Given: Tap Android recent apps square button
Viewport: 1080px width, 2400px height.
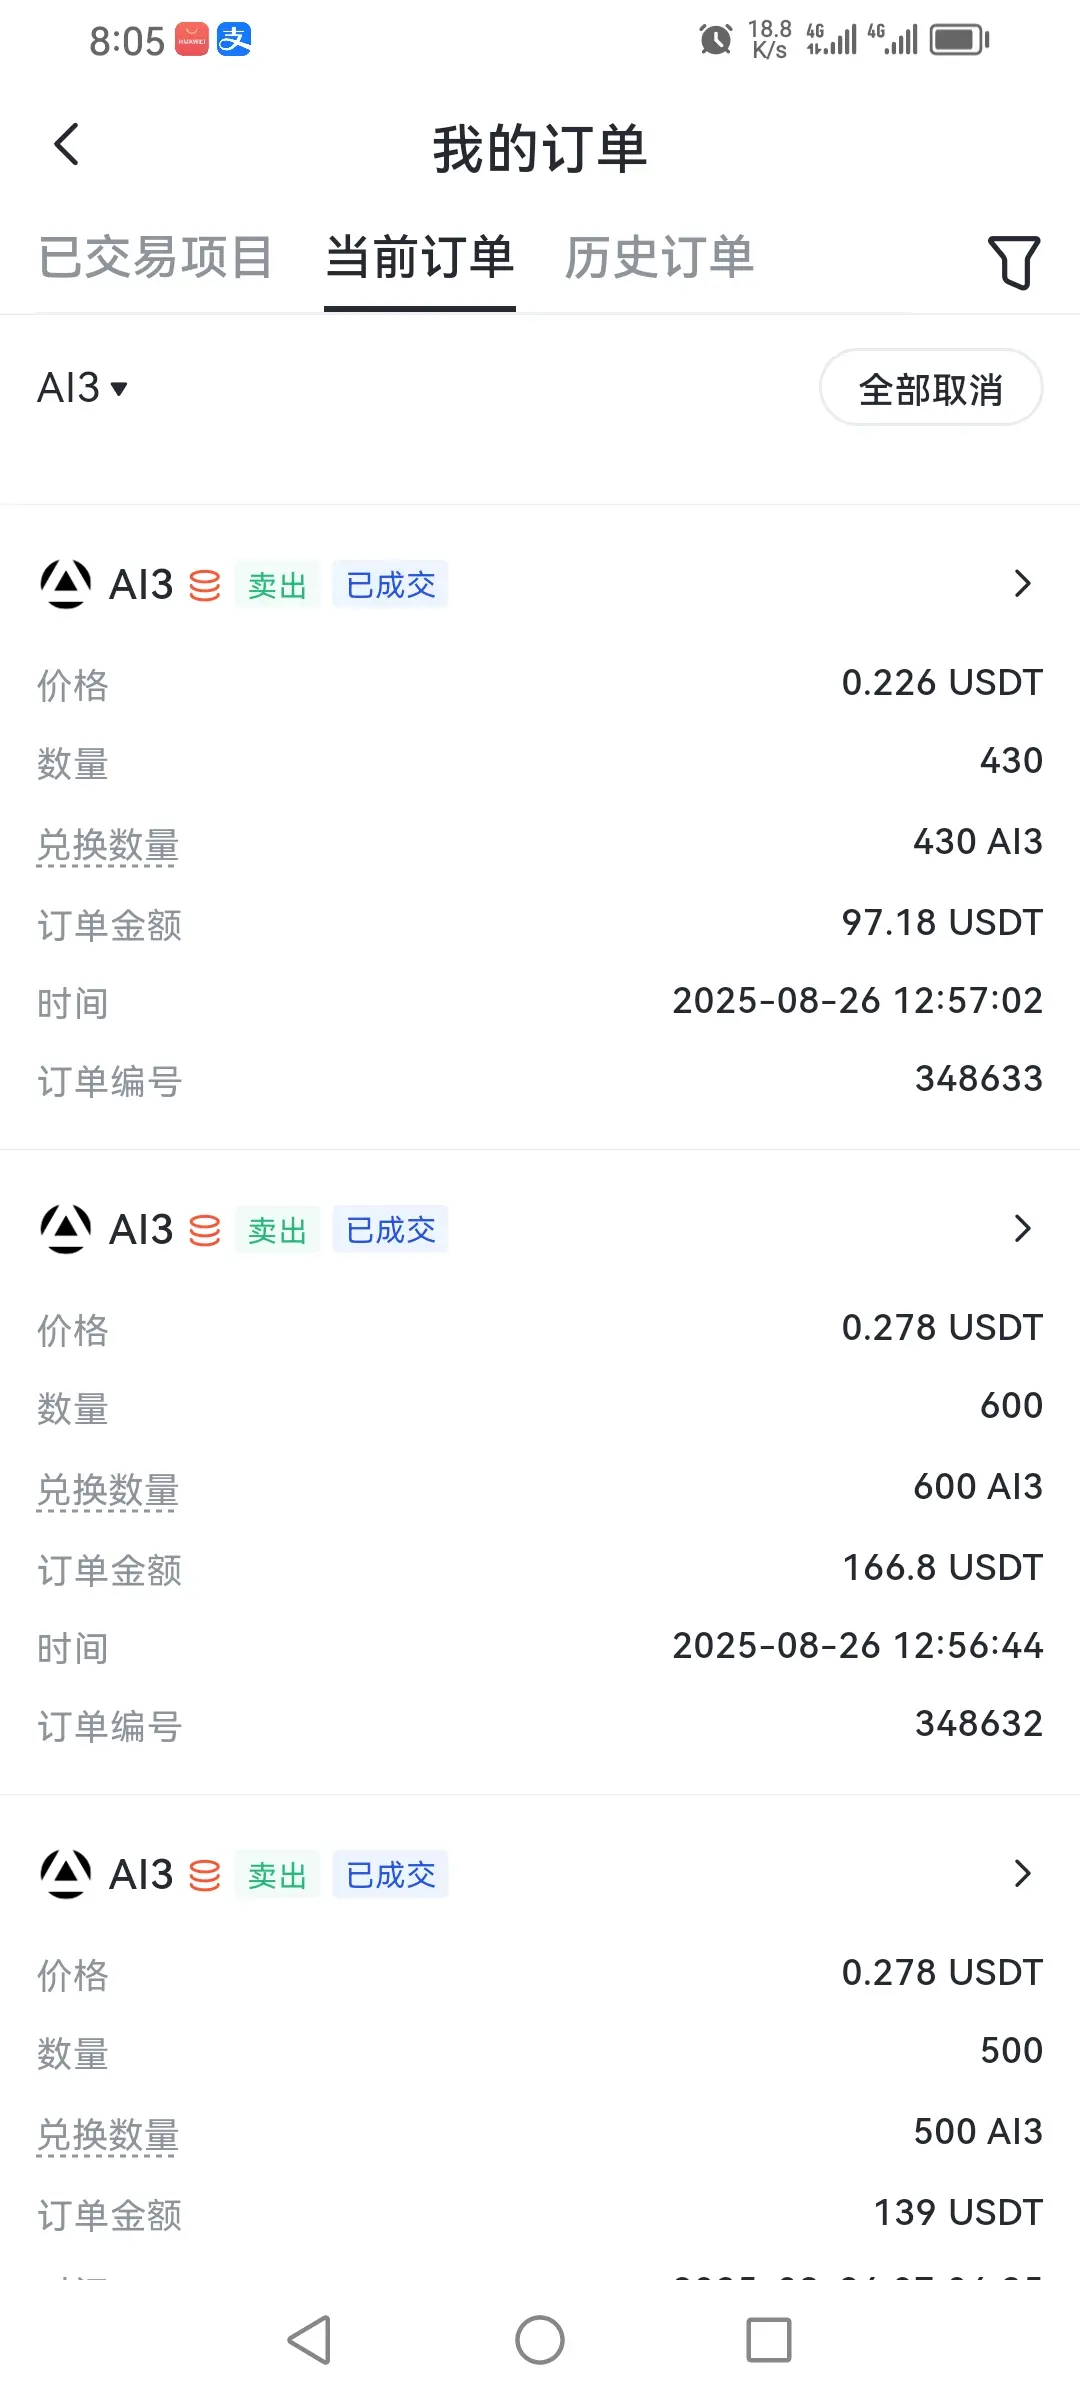Looking at the screenshot, I should (769, 2340).
